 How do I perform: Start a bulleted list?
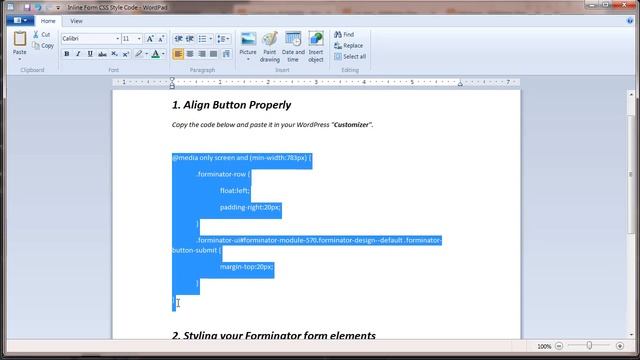[x=202, y=39]
